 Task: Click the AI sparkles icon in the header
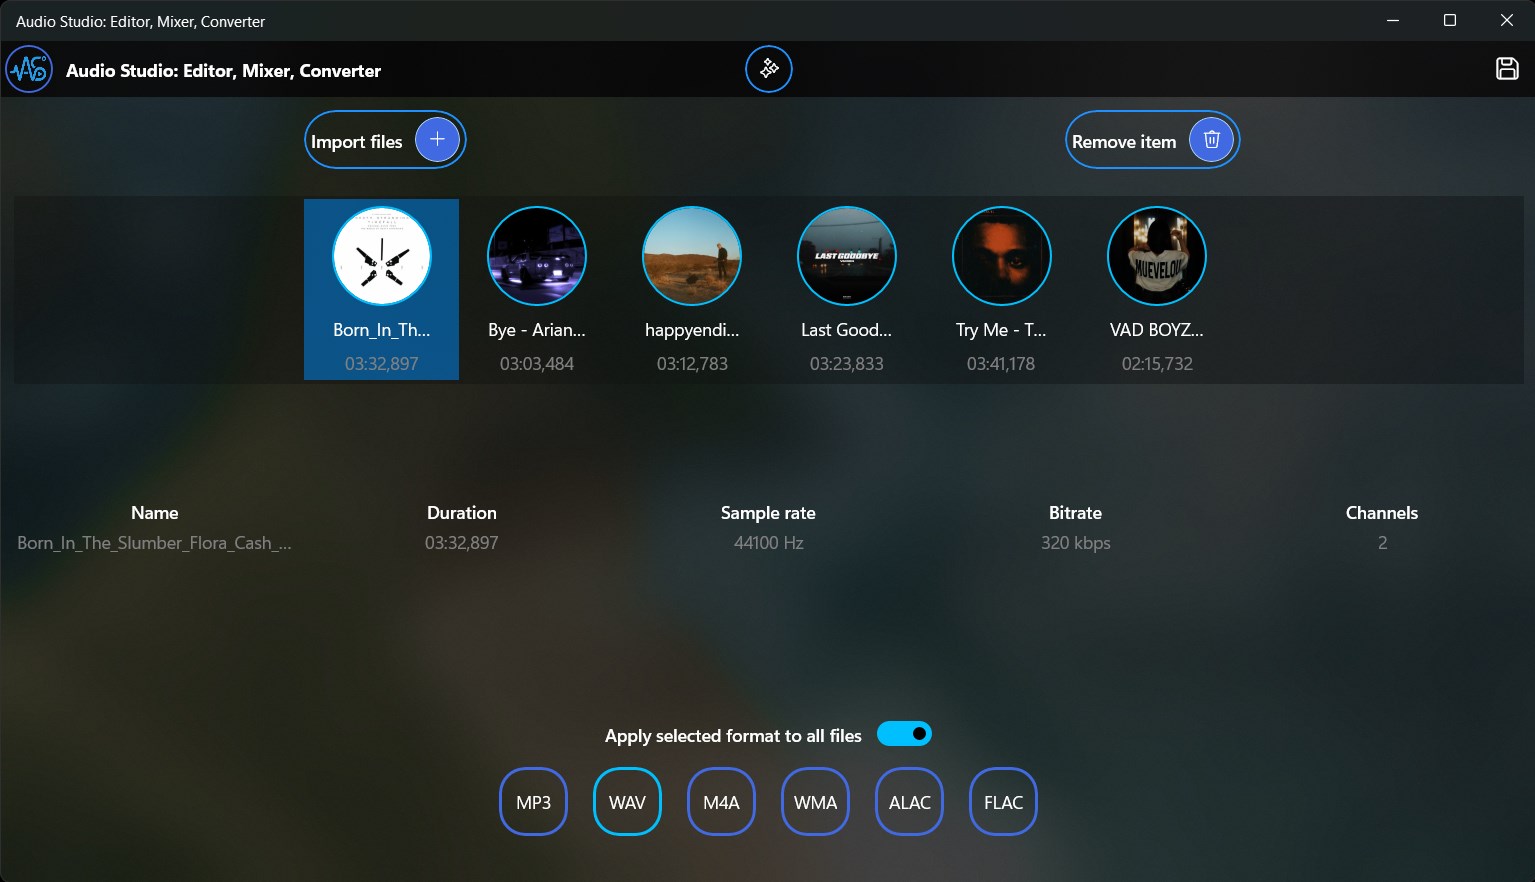(768, 69)
